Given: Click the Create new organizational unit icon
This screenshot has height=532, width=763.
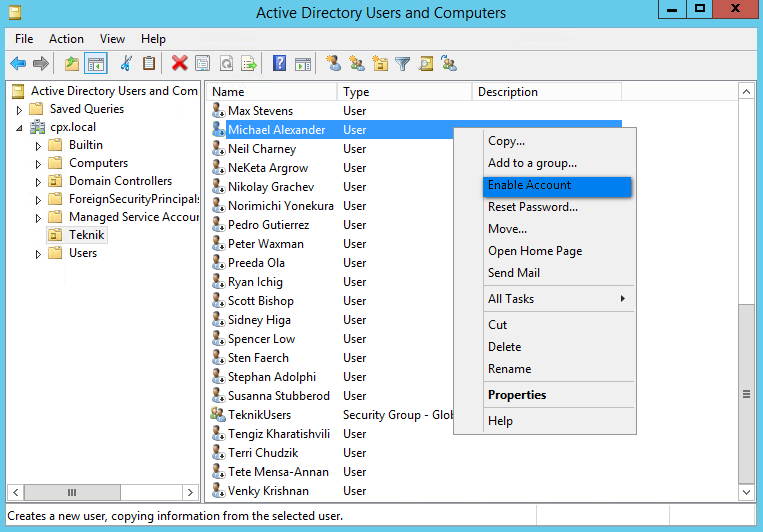Looking at the screenshot, I should click(380, 64).
